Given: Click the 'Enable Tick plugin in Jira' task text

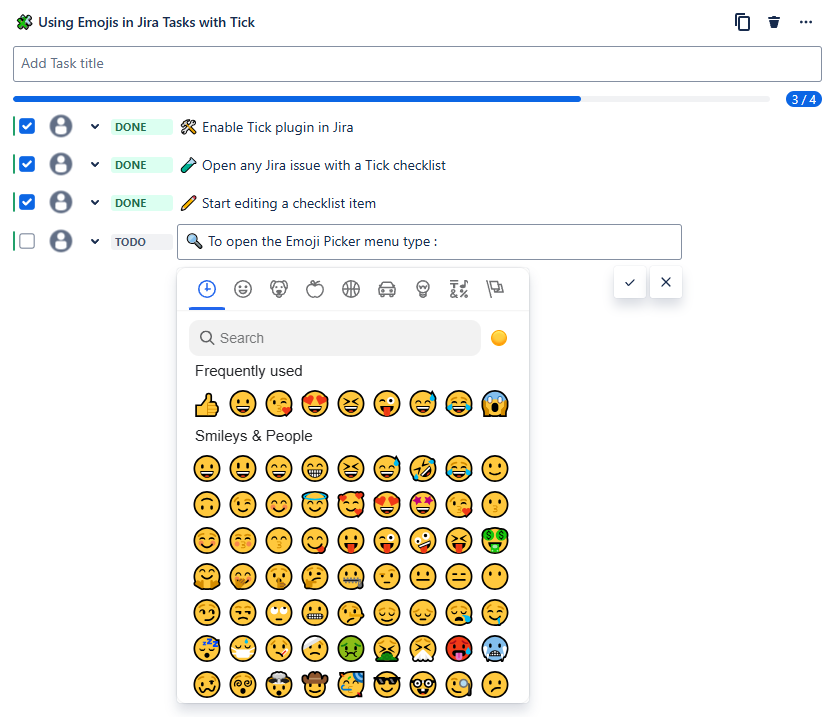Looking at the screenshot, I should (278, 127).
